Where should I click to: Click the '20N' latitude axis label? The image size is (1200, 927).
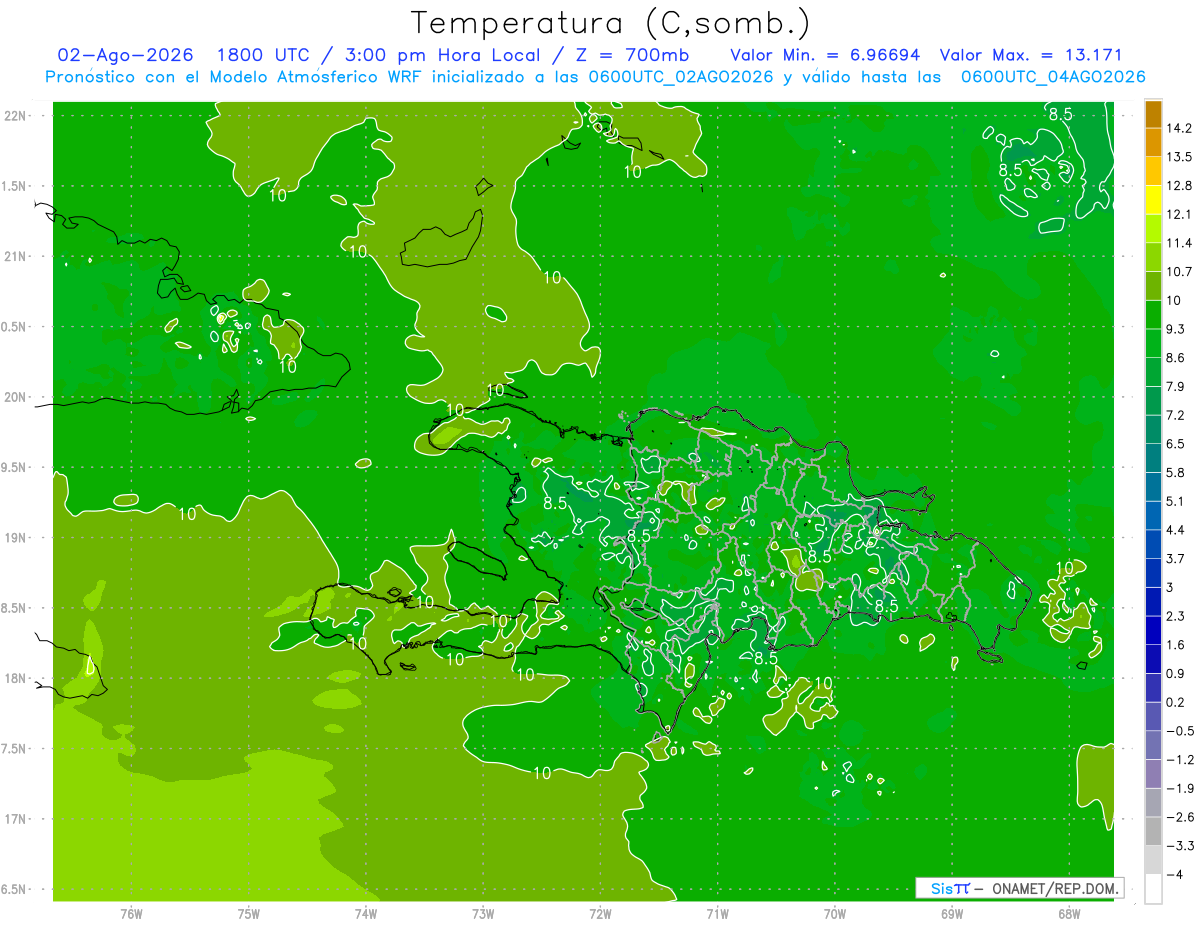tap(17, 397)
